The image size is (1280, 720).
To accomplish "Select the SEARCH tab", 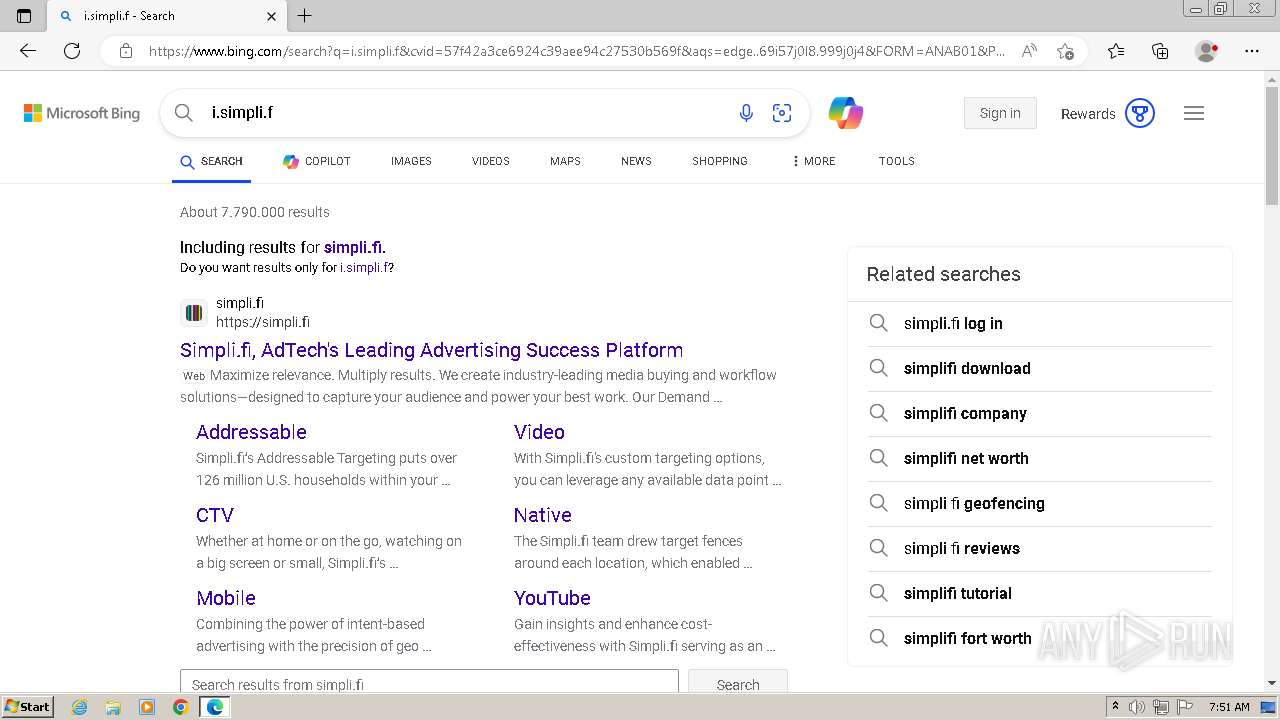I will (211, 161).
